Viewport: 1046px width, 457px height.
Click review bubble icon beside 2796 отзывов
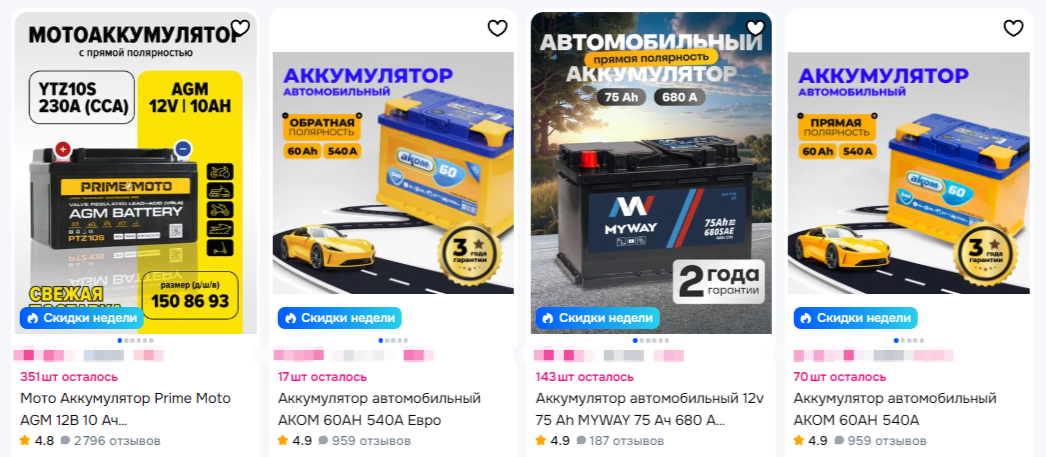pos(65,441)
